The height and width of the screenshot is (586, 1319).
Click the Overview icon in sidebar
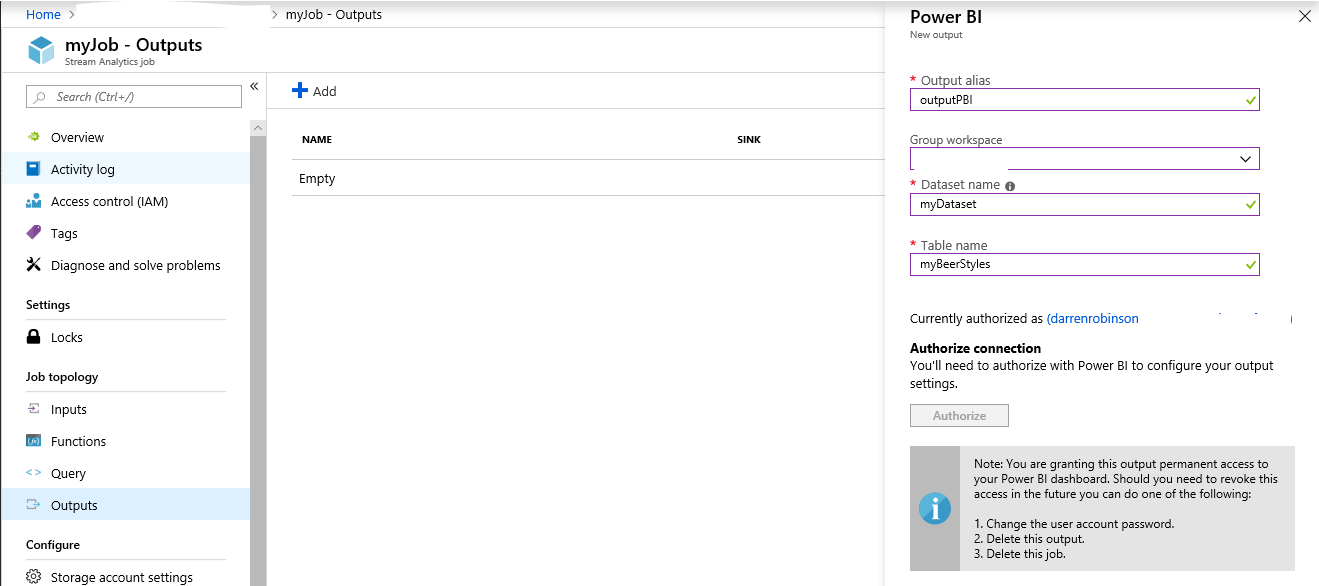(33, 137)
